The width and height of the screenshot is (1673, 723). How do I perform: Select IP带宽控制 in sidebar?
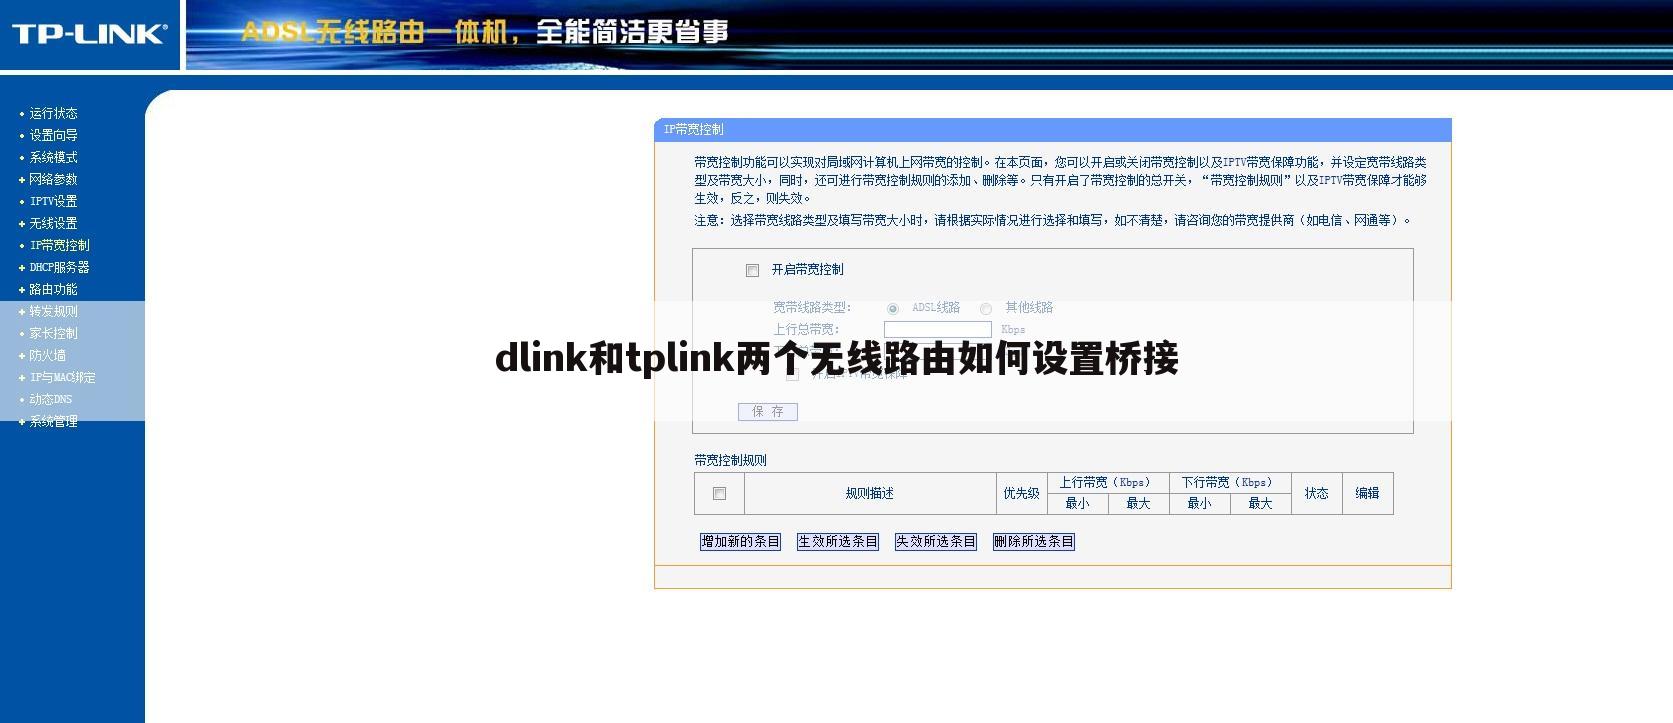59,245
